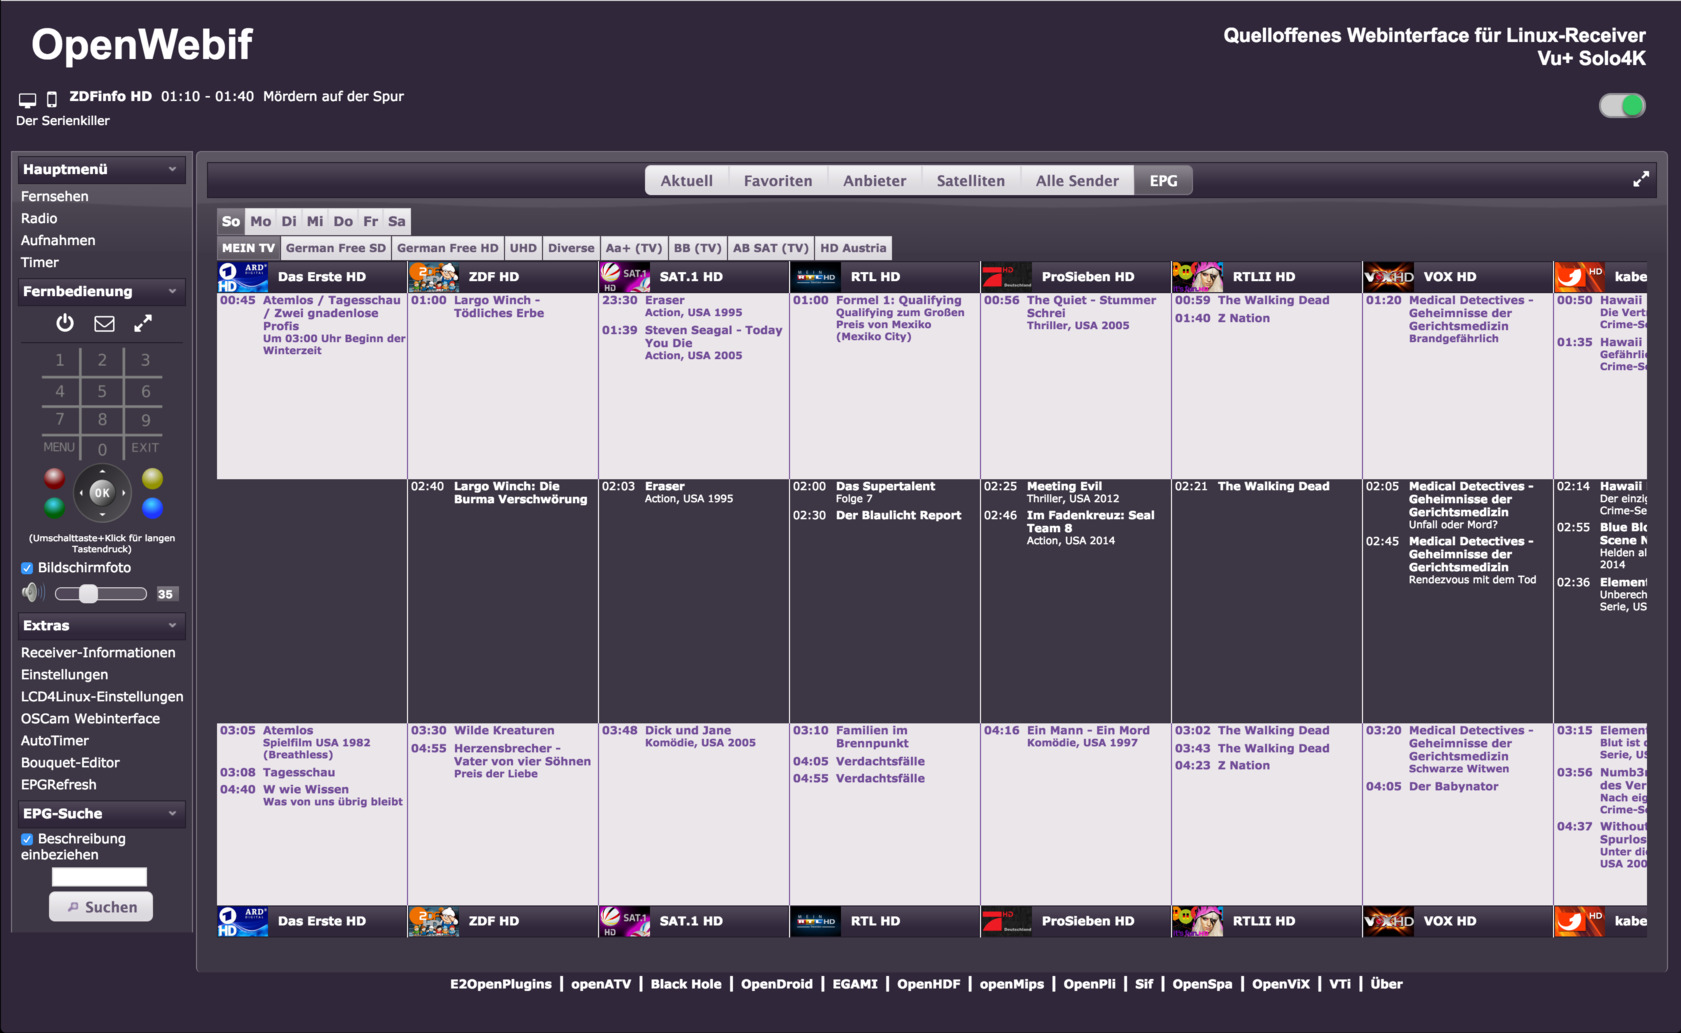
Task: Uncheck Beschreibung einbeziehen checkbox
Action: coord(27,839)
